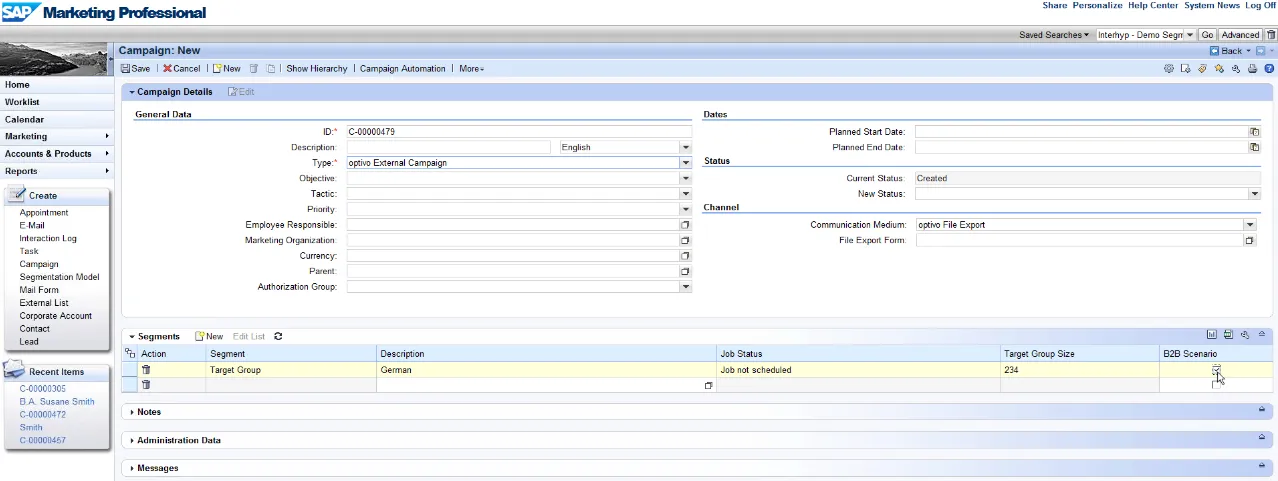Viewport: 1278px width, 481px height.
Task: Open value help for File Export Form
Action: tap(1249, 240)
